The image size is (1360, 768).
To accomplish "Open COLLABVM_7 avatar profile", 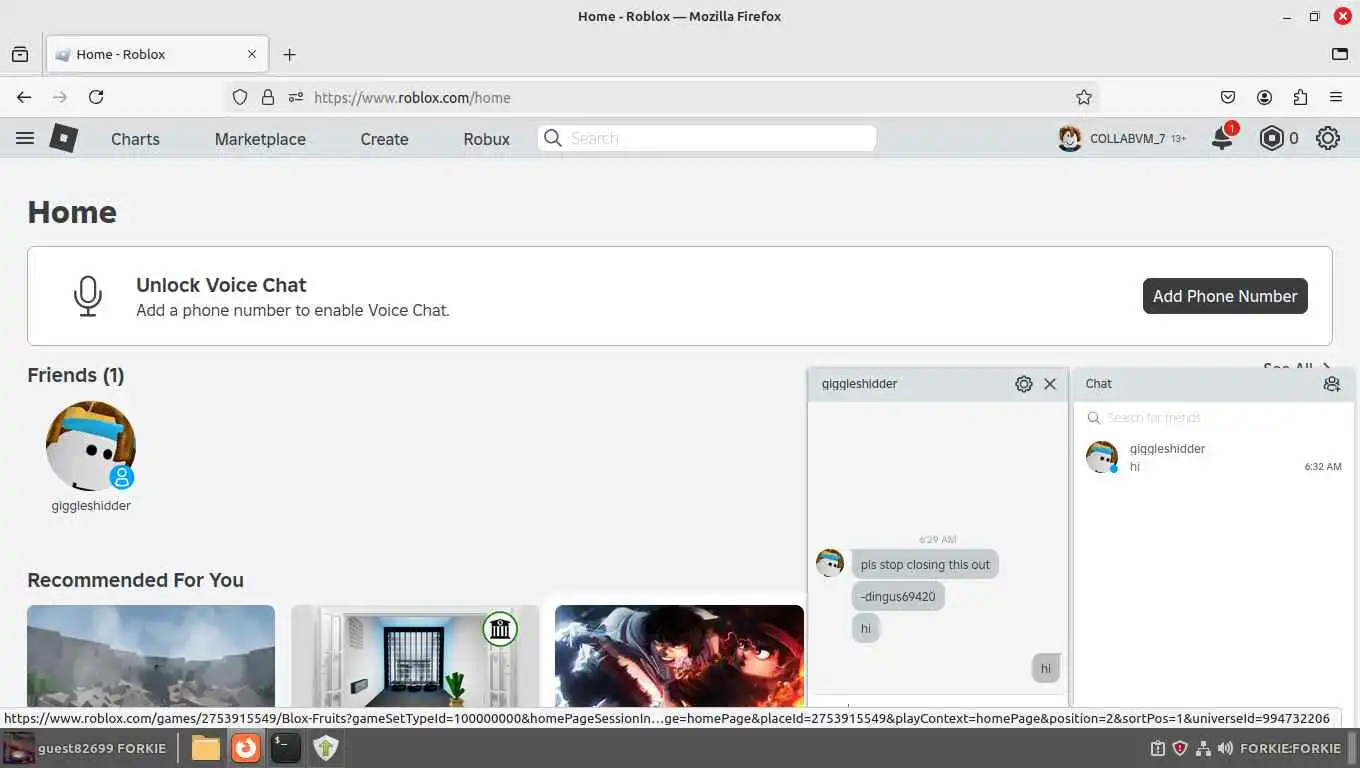I will click(1070, 138).
